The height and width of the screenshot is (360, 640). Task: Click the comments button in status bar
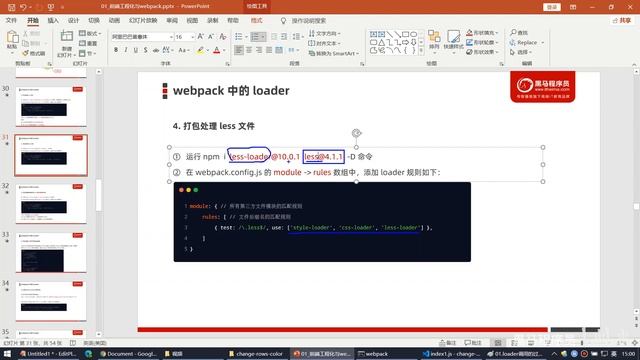click(473, 342)
